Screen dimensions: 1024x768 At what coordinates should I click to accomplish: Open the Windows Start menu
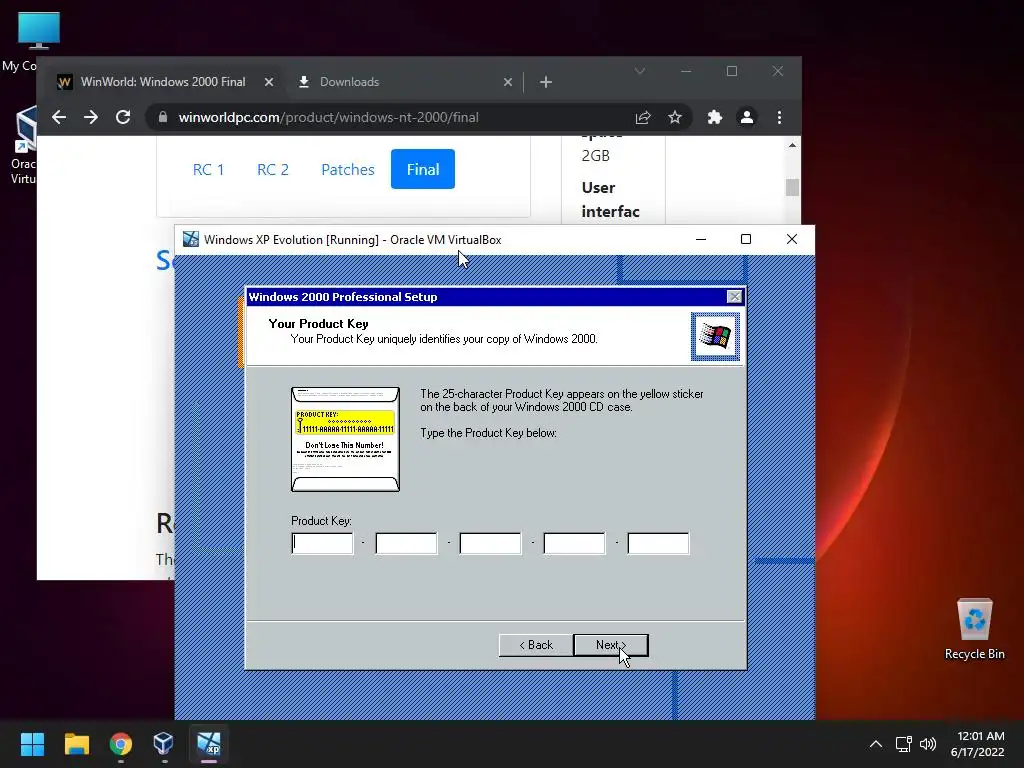(x=32, y=744)
